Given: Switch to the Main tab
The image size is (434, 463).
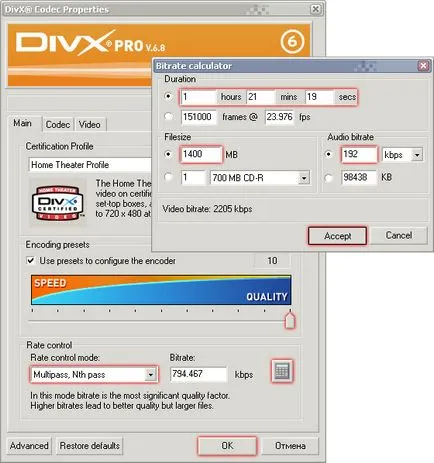Looking at the screenshot, I should pos(22,123).
